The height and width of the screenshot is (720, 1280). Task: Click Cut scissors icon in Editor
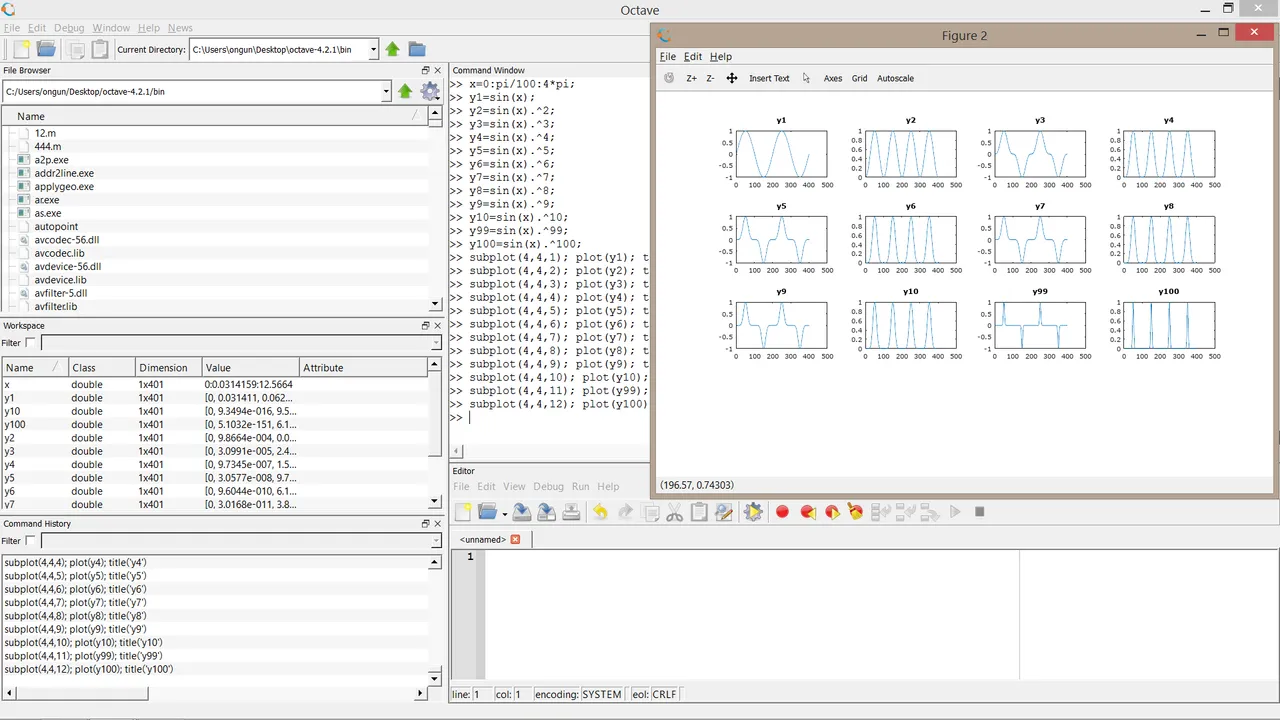coord(674,512)
